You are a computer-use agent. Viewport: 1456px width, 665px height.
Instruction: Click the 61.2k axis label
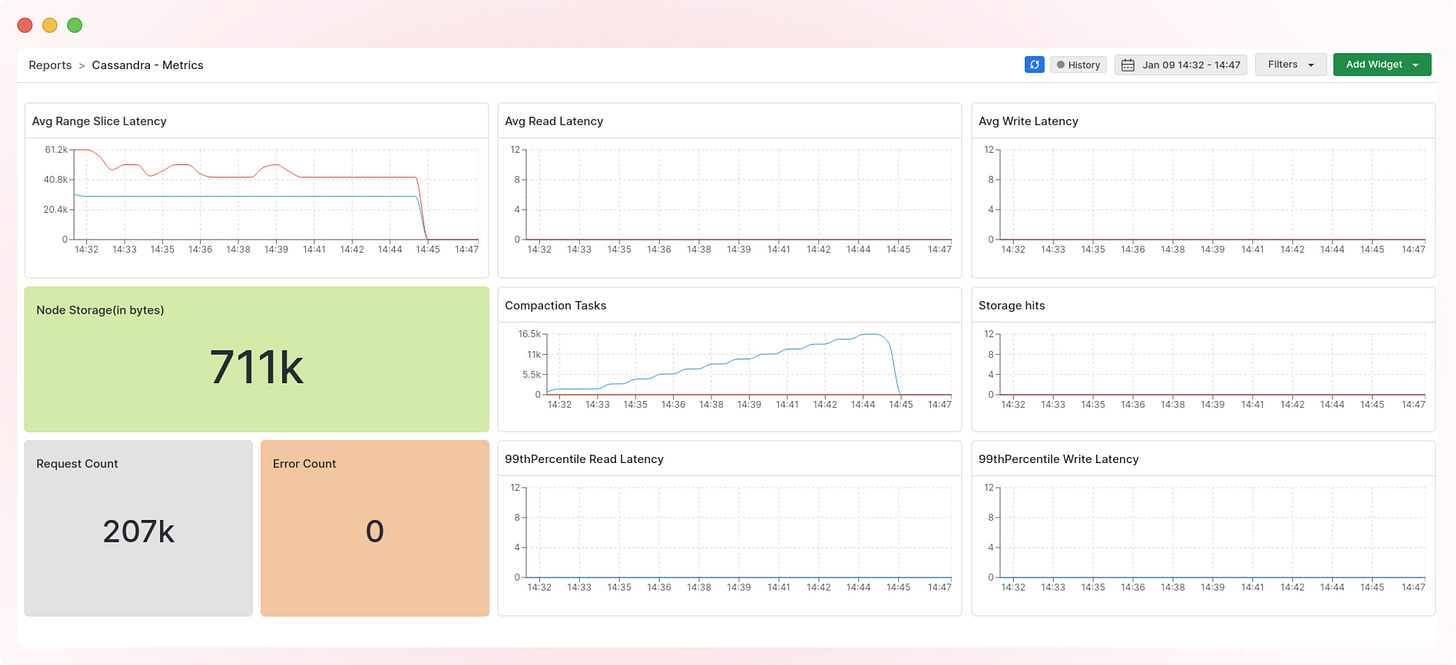[56, 149]
